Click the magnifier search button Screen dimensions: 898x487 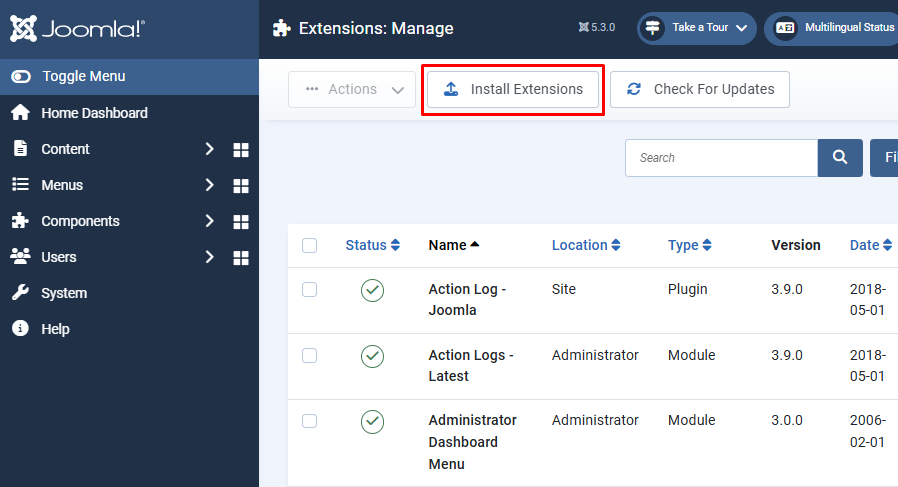pyautogui.click(x=840, y=158)
